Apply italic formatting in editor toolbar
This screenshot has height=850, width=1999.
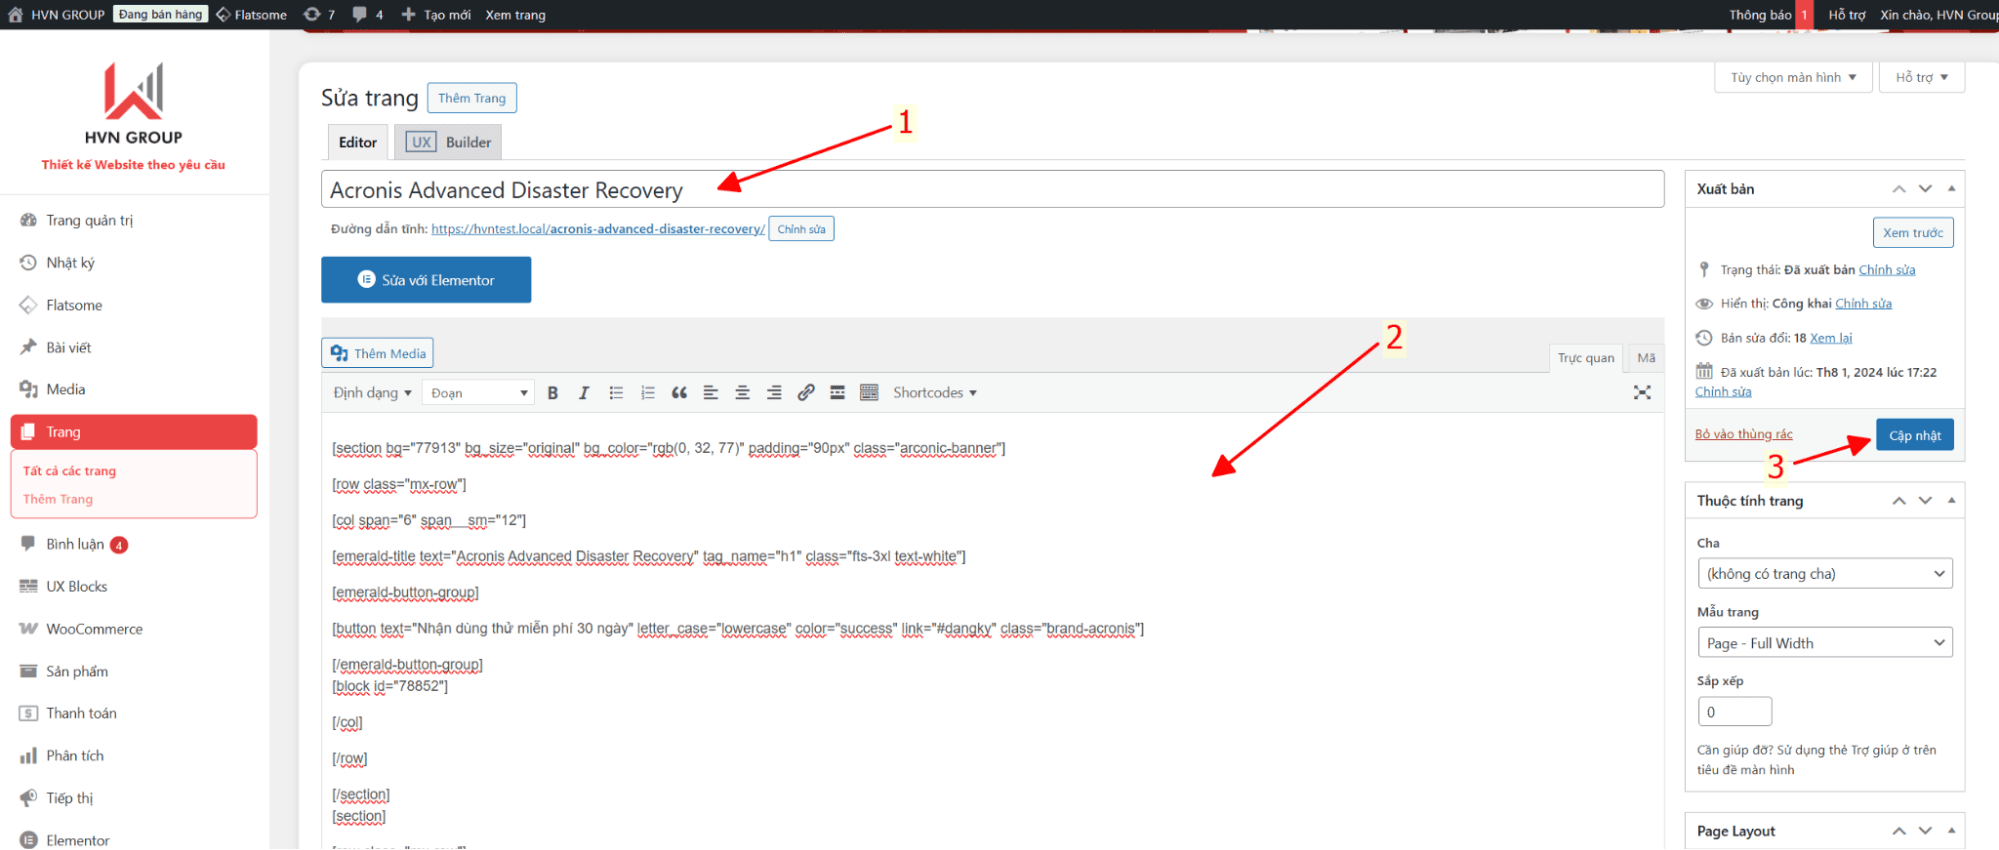584,393
